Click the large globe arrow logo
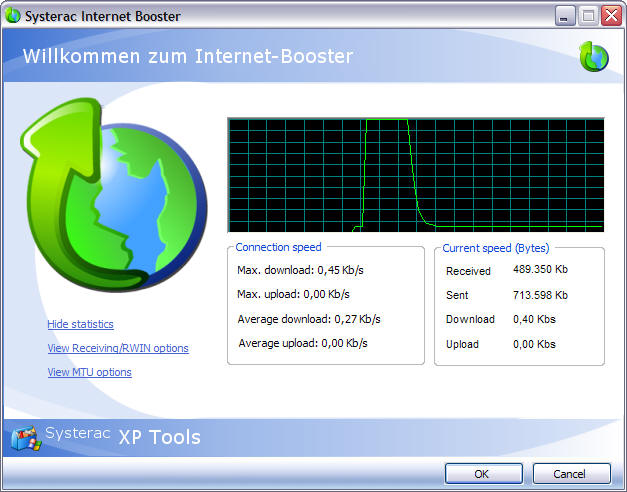 [x=114, y=194]
